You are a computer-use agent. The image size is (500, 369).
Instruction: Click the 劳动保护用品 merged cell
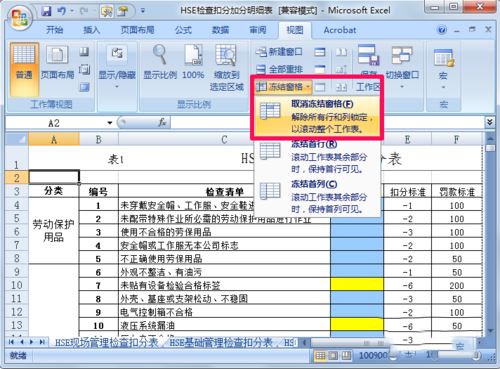click(x=54, y=231)
